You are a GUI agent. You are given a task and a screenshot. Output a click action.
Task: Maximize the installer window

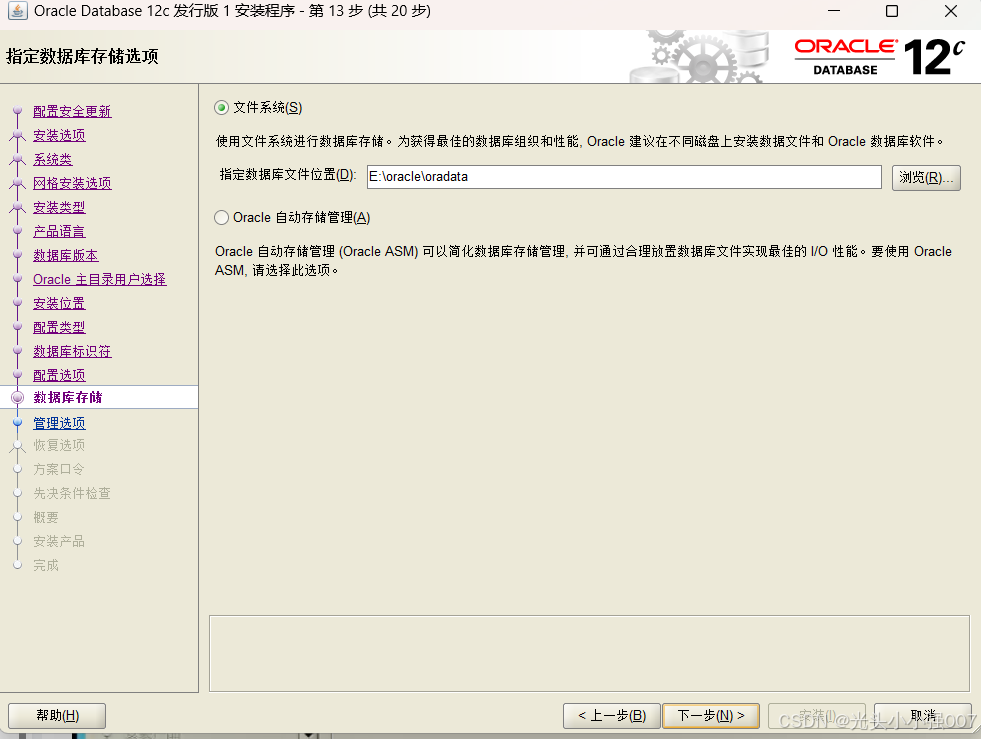coord(892,11)
